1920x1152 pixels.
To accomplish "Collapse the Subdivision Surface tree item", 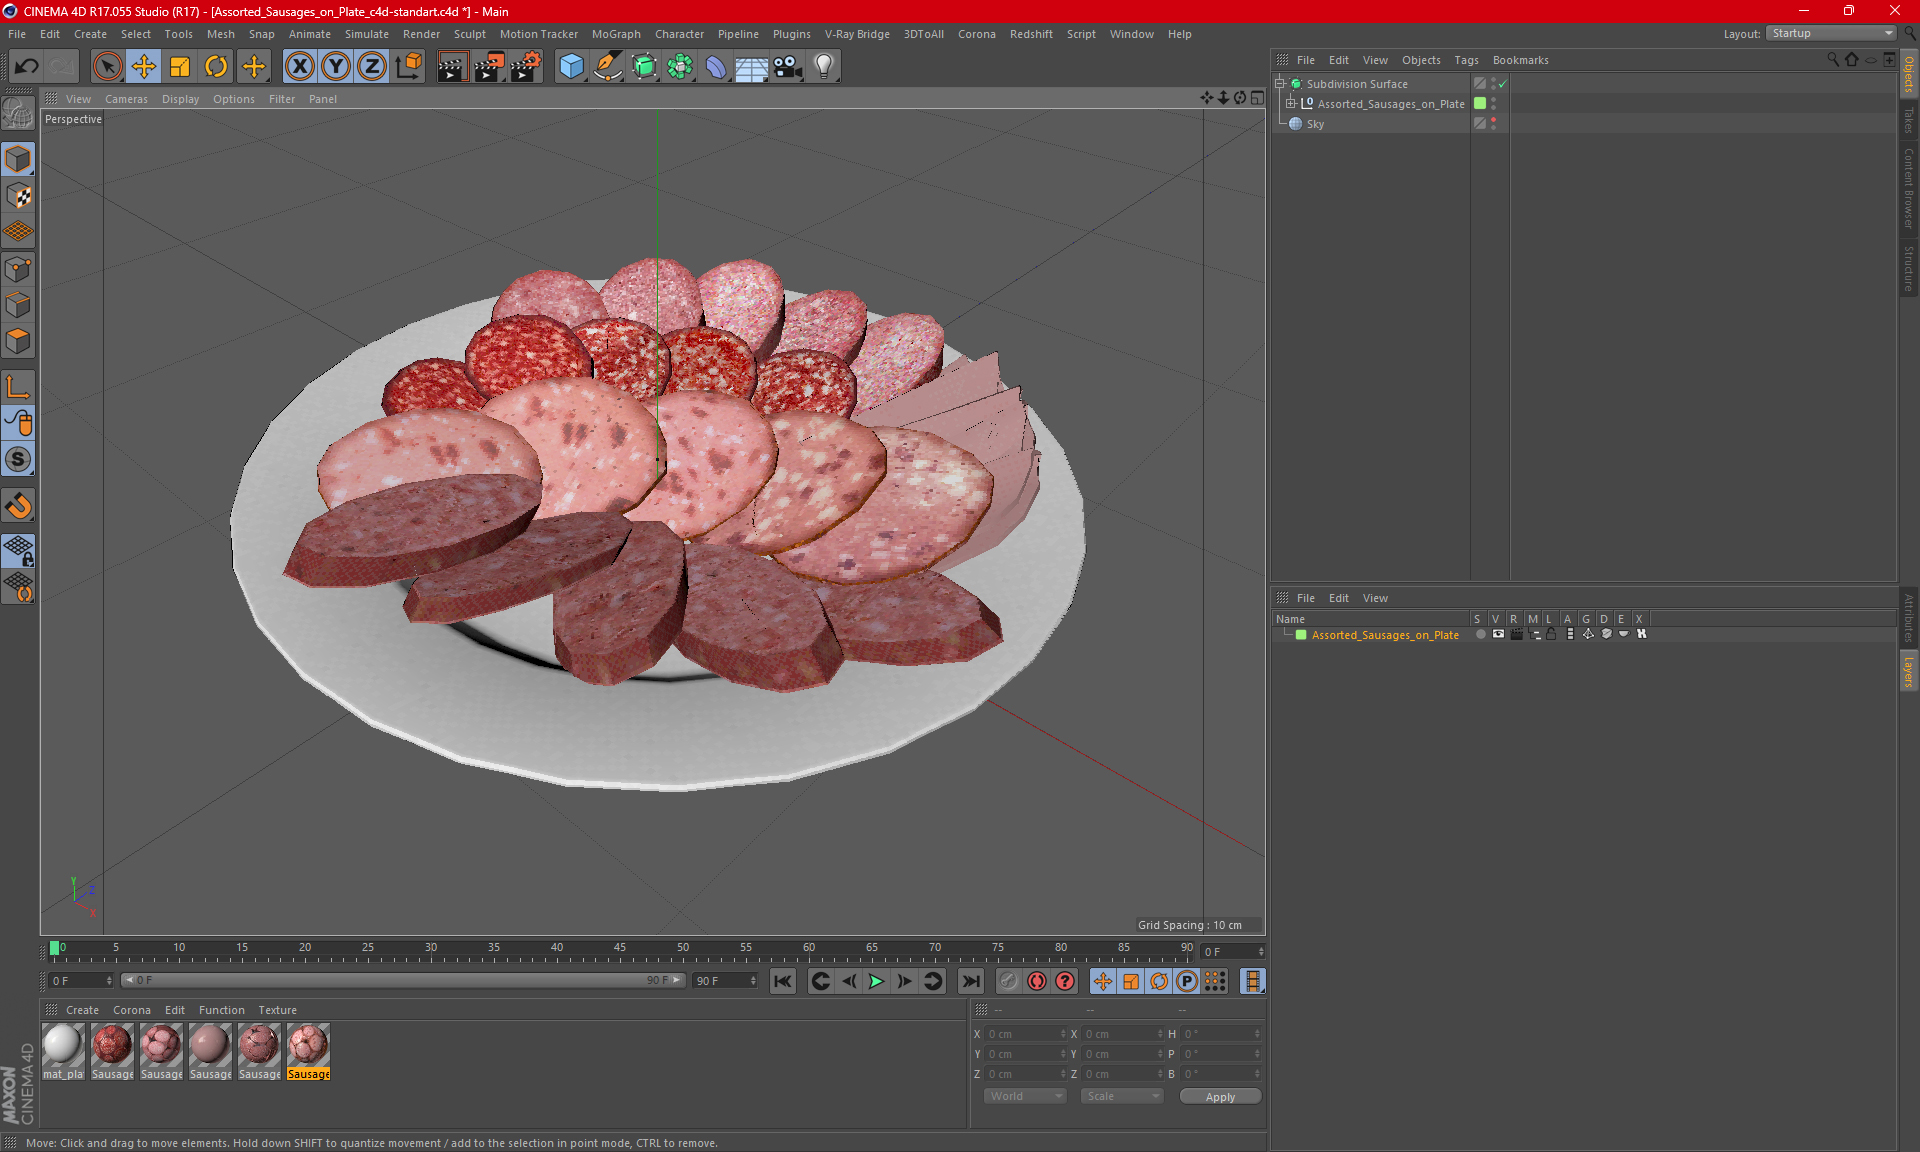I will point(1279,84).
